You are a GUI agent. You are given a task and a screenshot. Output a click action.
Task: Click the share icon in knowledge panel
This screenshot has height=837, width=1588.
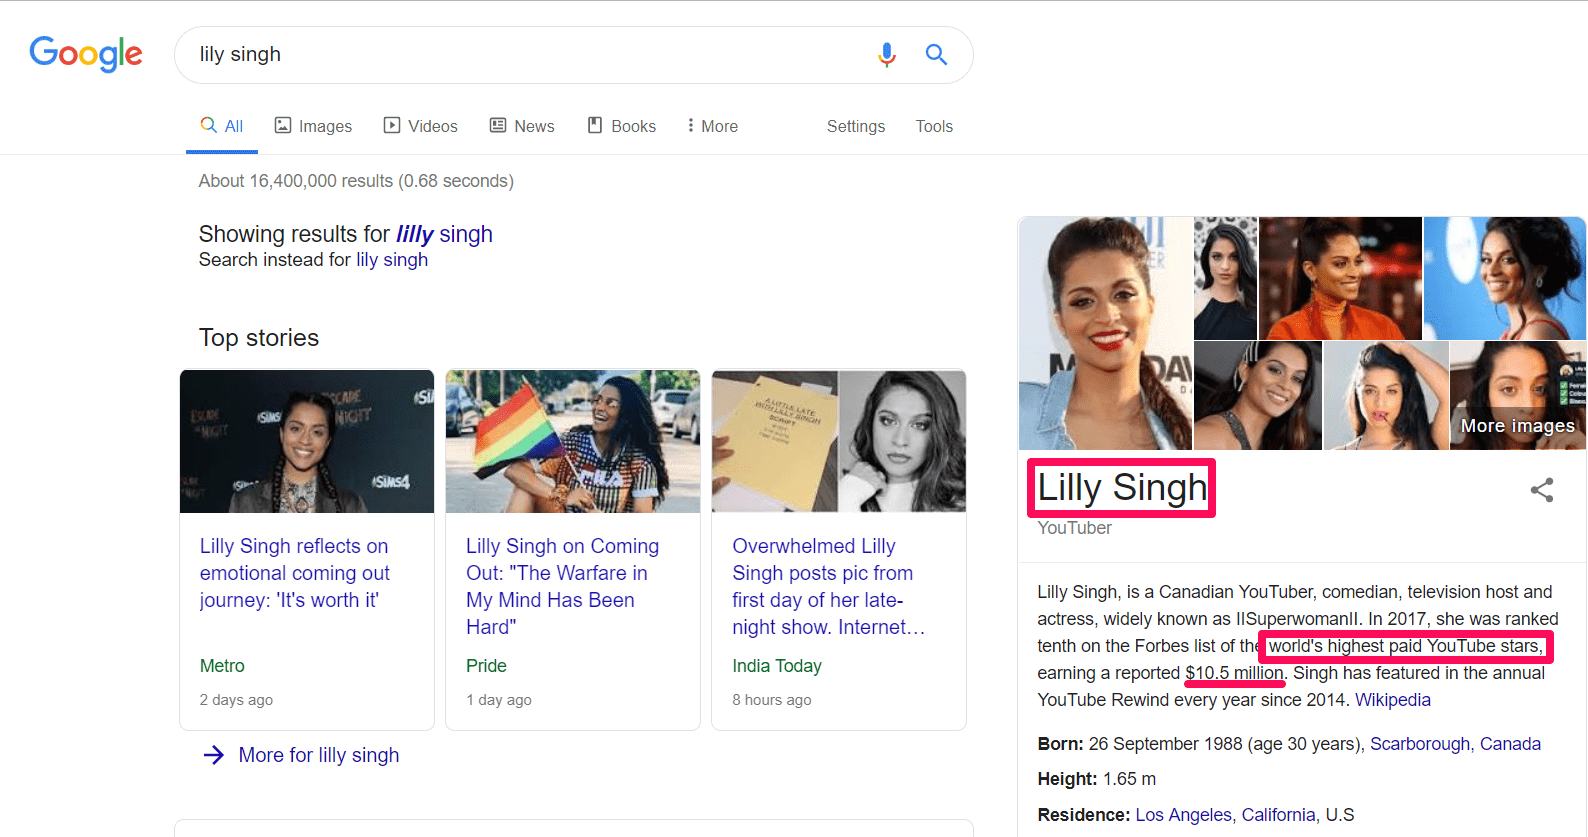click(1541, 490)
